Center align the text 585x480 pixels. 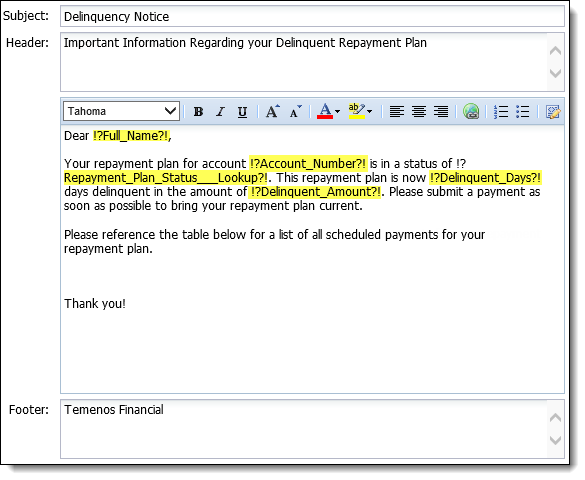(x=419, y=112)
